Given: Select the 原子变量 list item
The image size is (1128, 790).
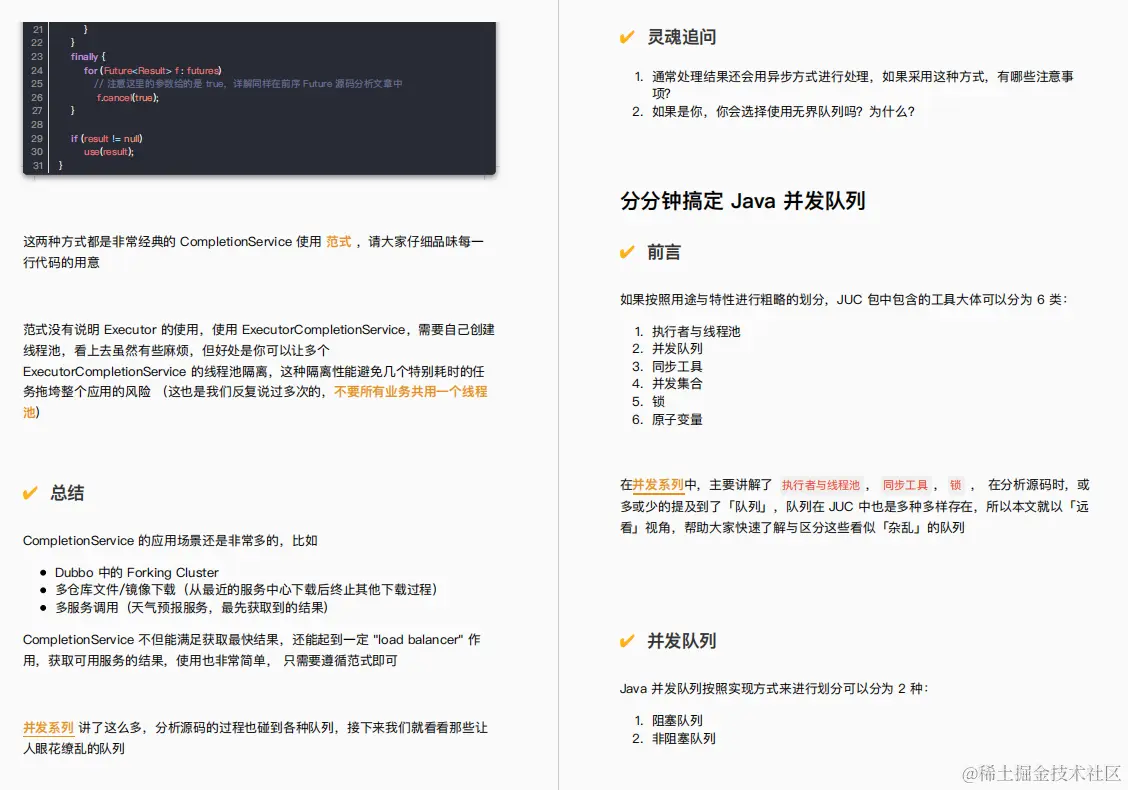Looking at the screenshot, I should (x=675, y=420).
